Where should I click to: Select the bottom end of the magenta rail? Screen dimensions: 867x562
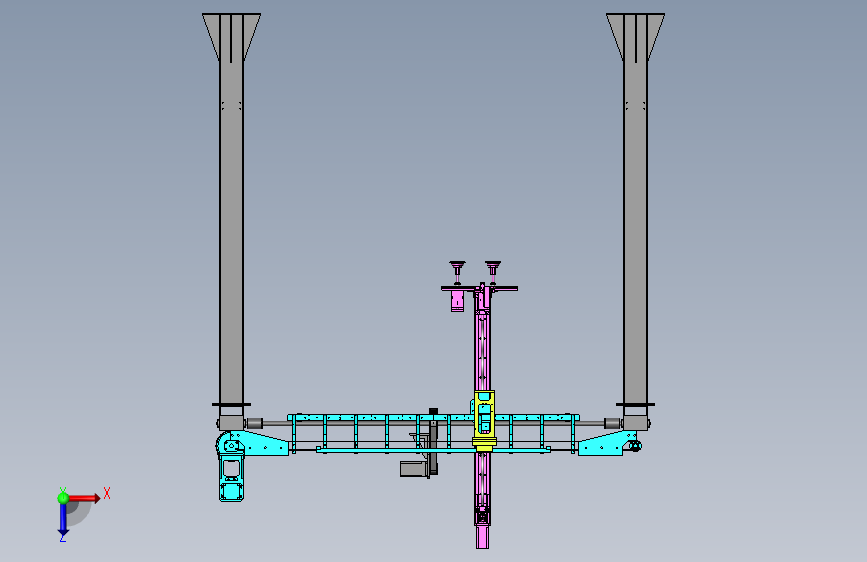coord(482,537)
